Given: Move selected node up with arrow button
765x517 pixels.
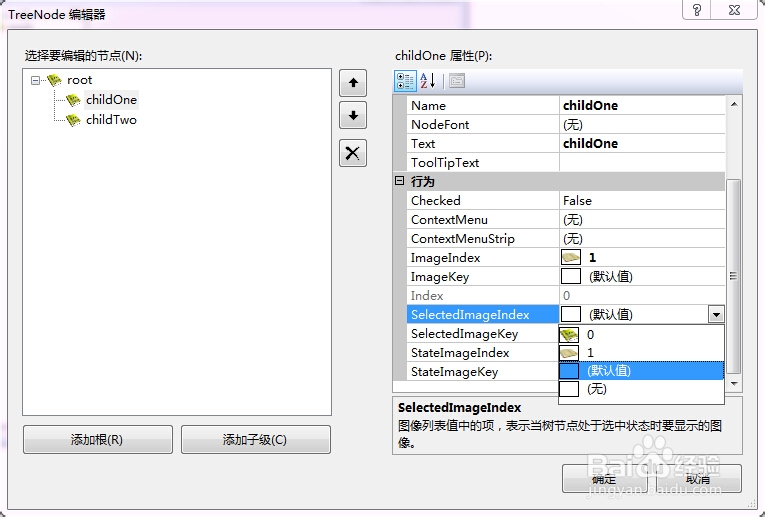Looking at the screenshot, I should (x=353, y=83).
